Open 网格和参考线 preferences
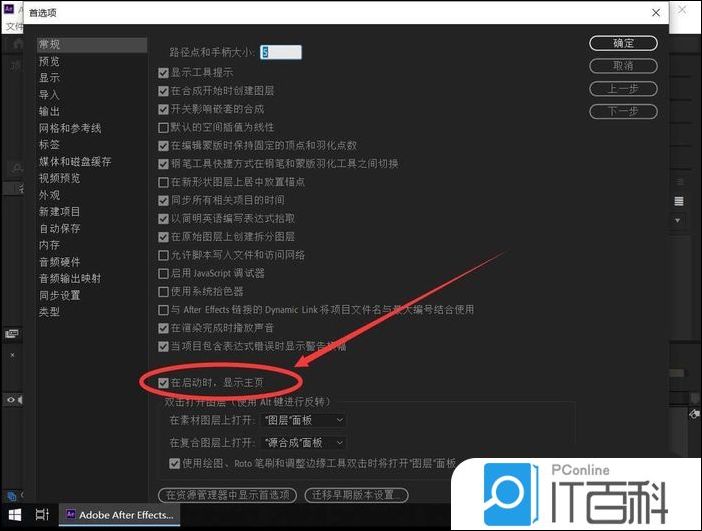Screen dimensions: 702x531 [x=70, y=128]
